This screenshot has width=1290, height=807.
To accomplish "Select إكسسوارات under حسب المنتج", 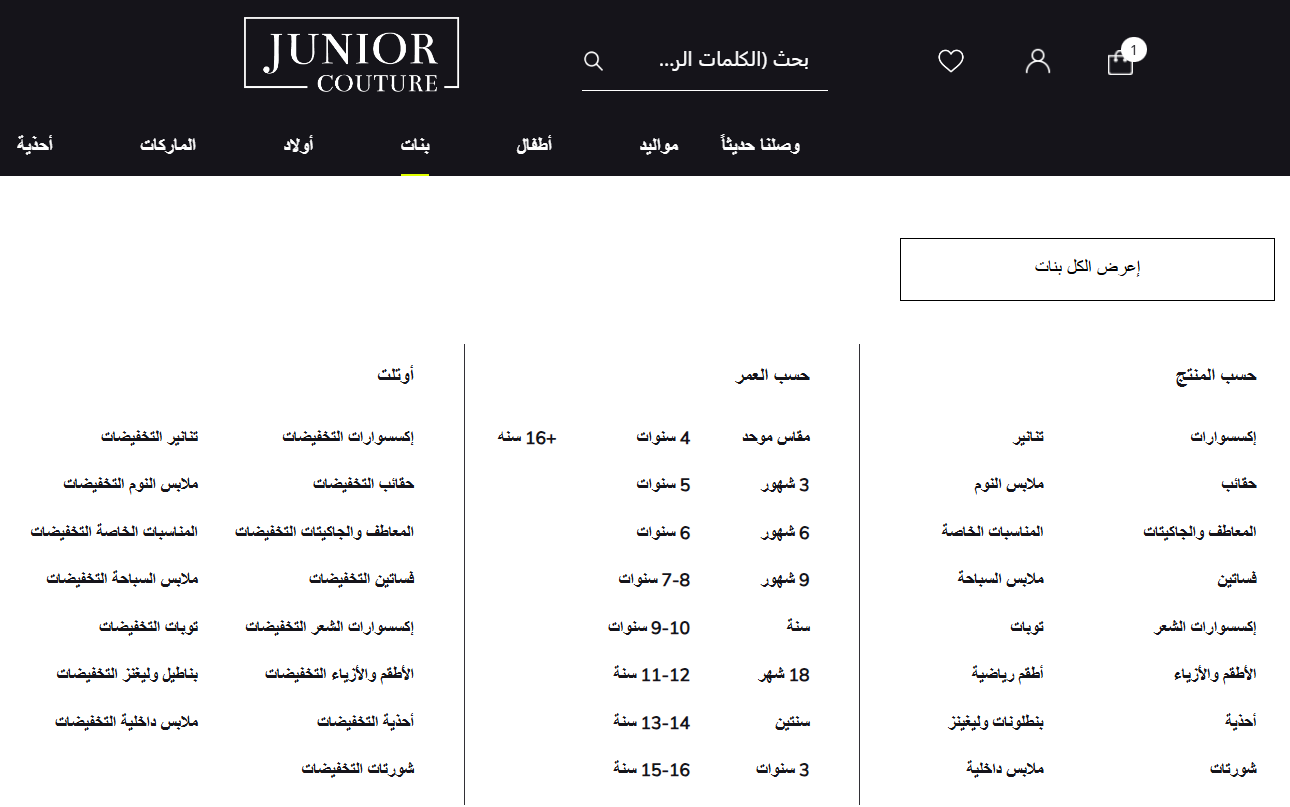I will (x=1223, y=437).
